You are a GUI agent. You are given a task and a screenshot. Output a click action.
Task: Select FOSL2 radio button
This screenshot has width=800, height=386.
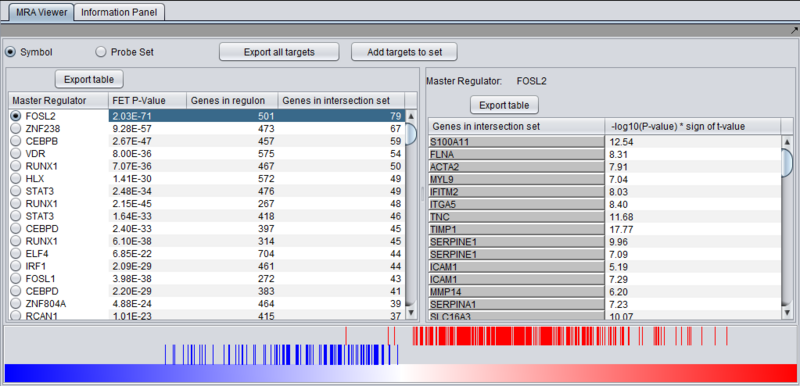[x=16, y=116]
